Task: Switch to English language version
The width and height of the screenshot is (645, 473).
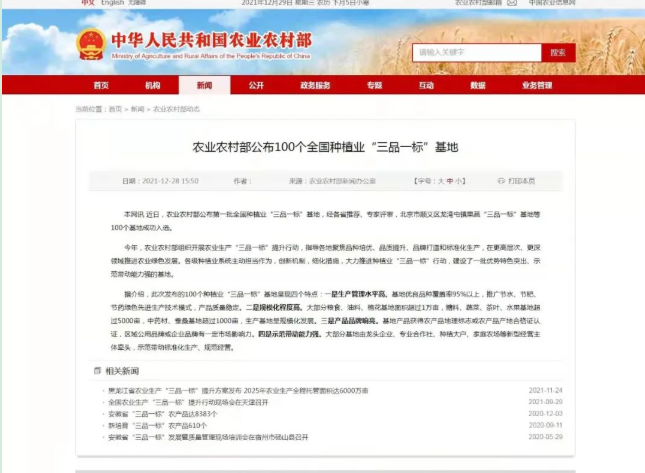Action: (113, 3)
